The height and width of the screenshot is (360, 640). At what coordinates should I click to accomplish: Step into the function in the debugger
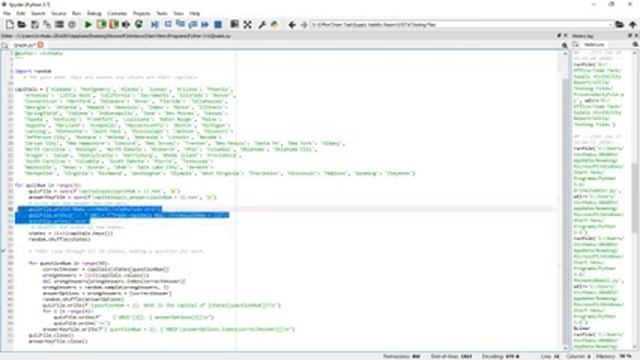pyautogui.click(x=180, y=24)
